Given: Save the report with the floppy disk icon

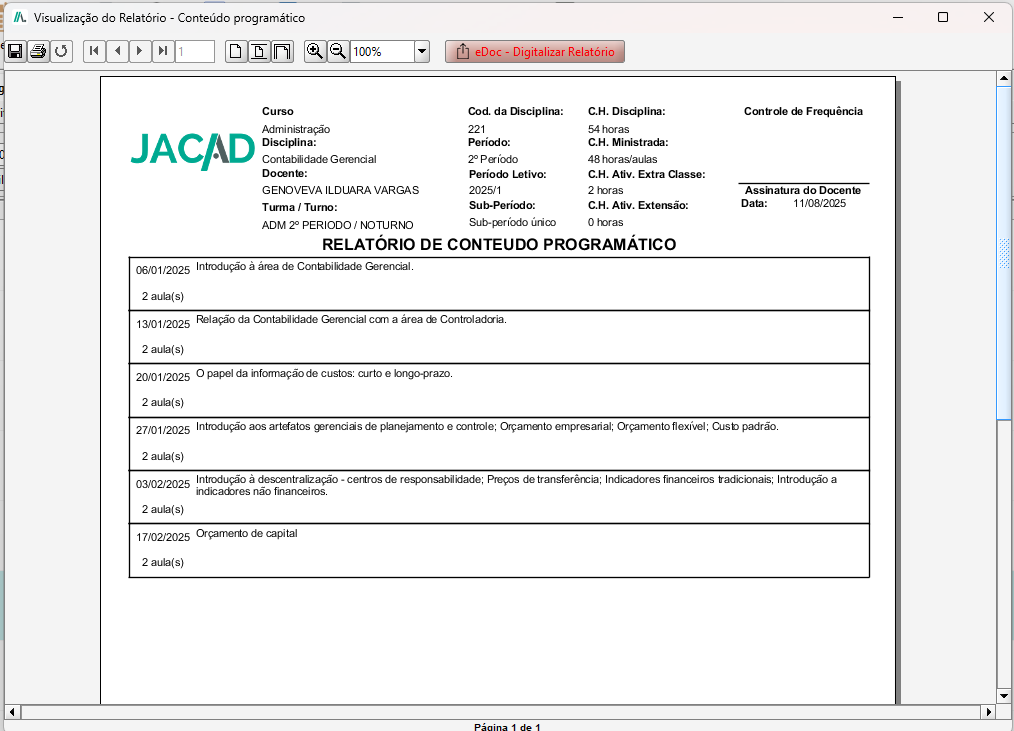Looking at the screenshot, I should click(x=16, y=51).
